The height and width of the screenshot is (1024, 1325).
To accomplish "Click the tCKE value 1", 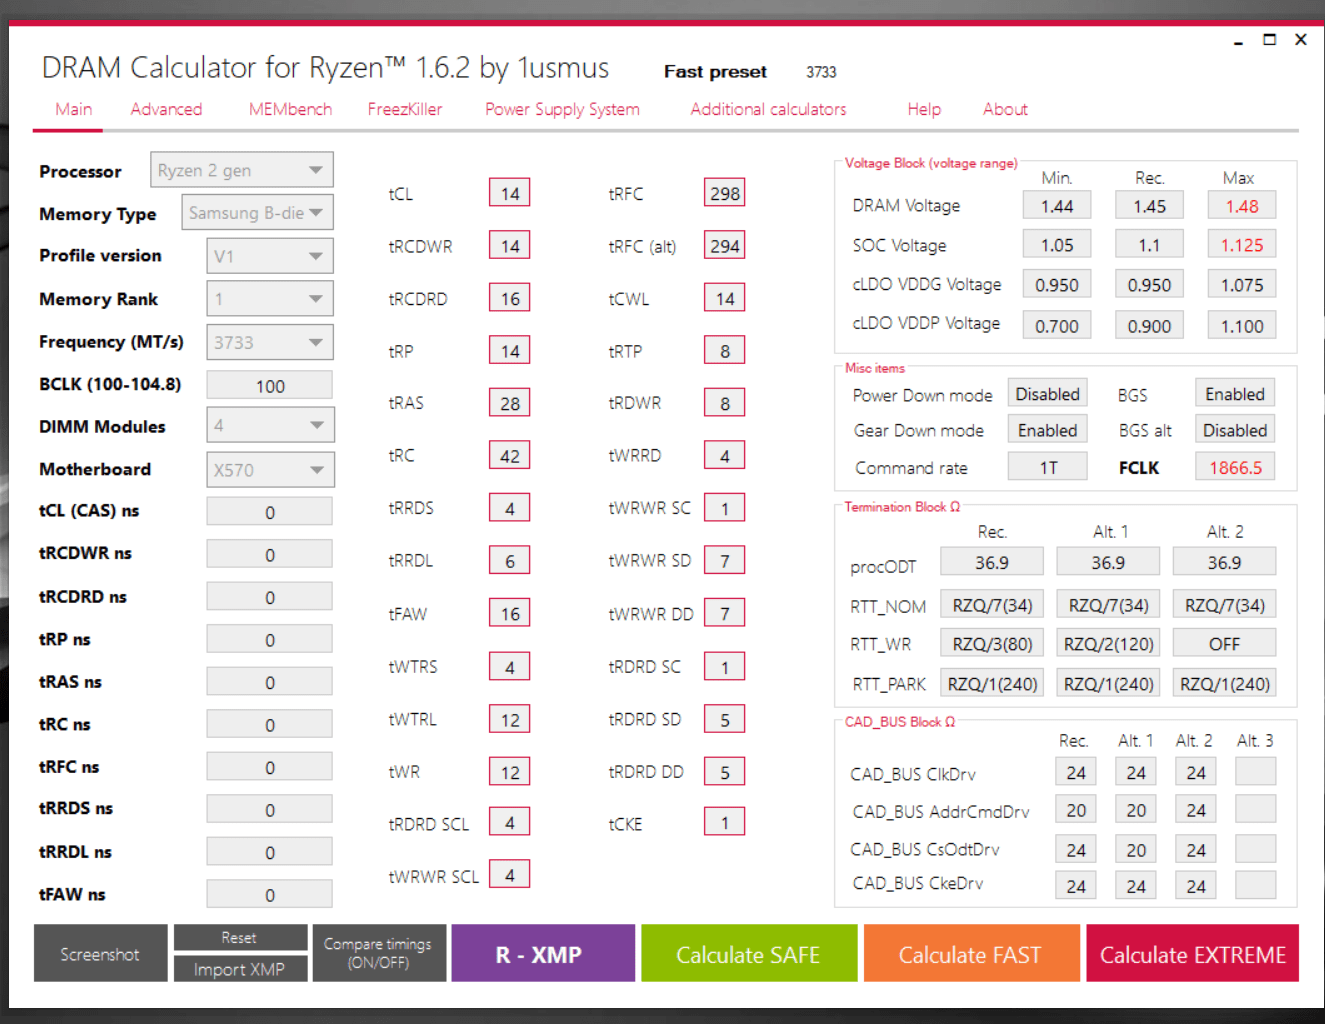I will click(725, 823).
